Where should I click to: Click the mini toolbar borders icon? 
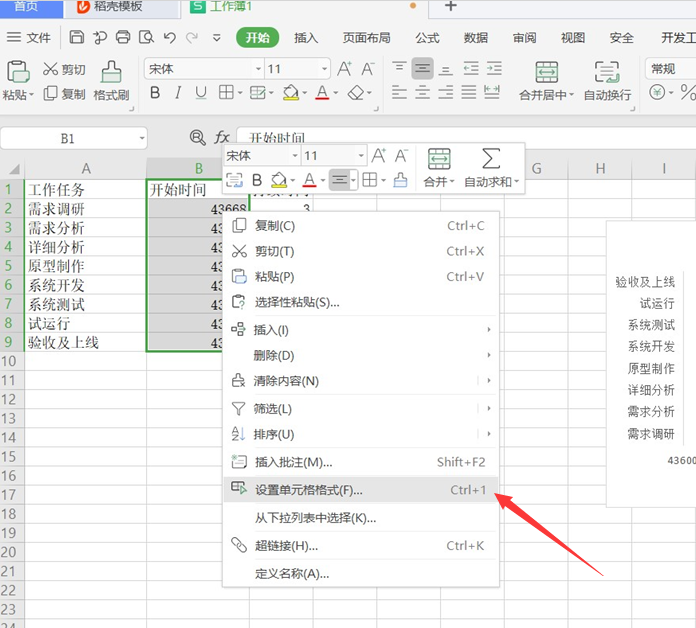pyautogui.click(x=370, y=180)
